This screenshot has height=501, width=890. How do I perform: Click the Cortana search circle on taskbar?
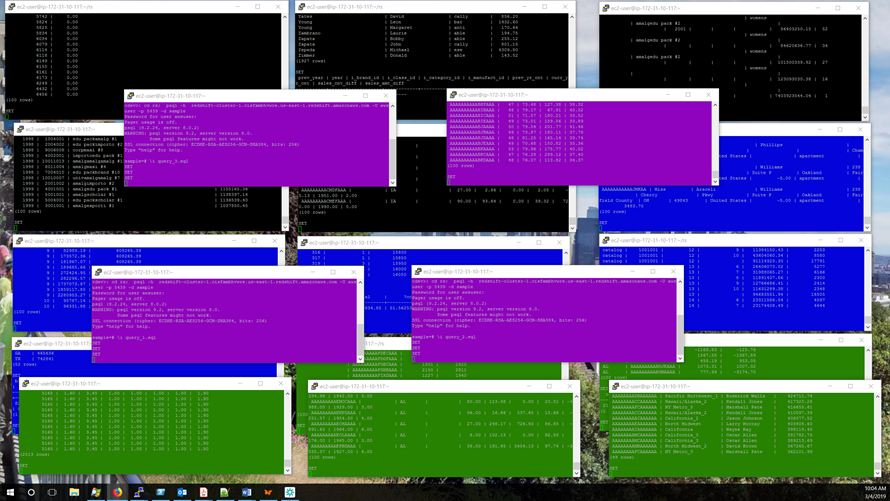(x=31, y=492)
